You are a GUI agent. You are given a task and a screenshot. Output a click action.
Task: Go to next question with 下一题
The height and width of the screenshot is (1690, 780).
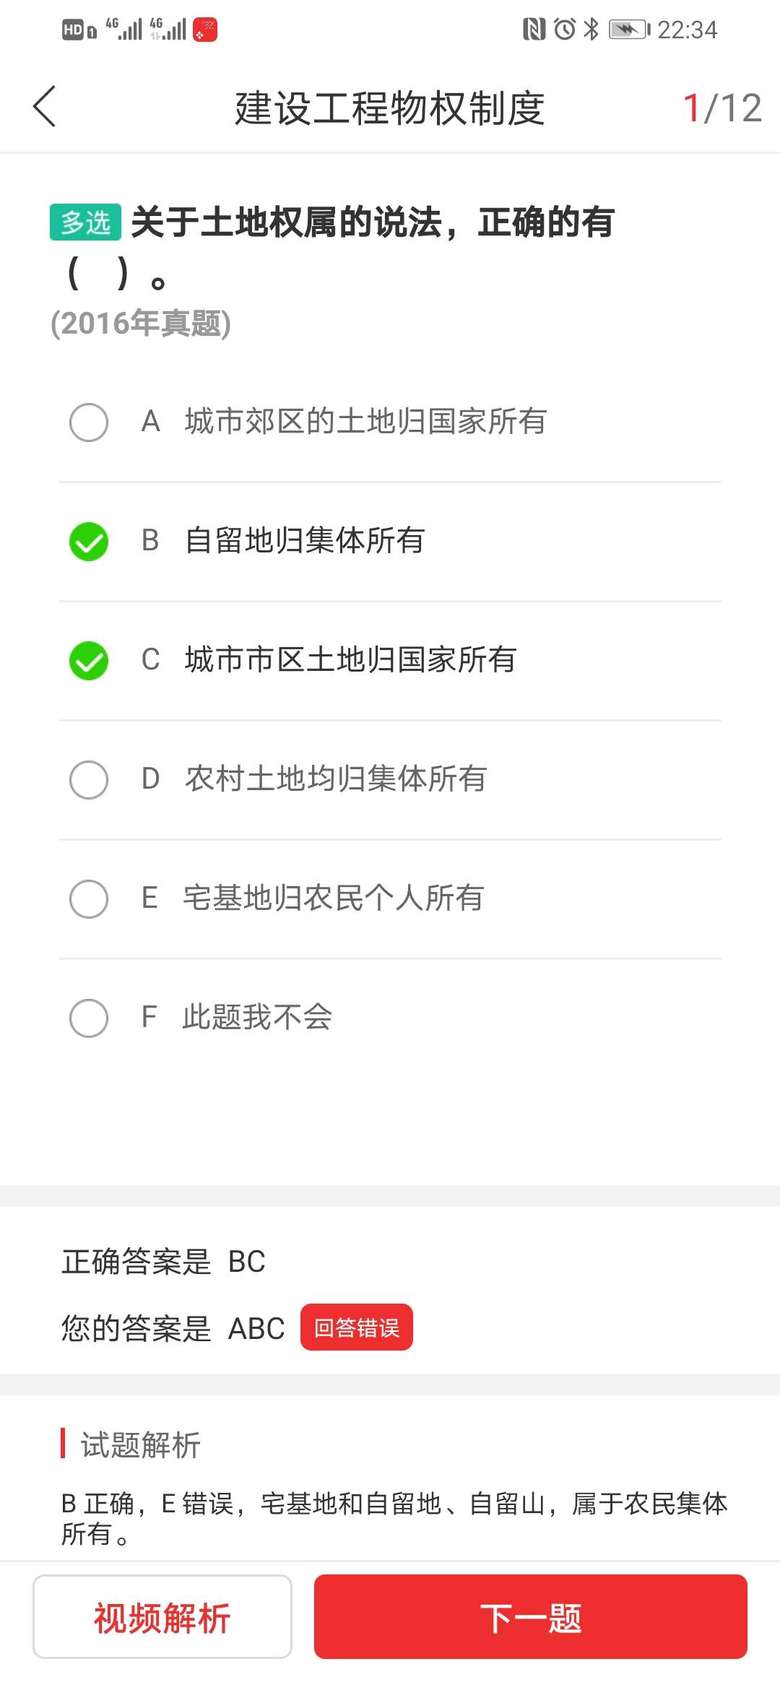(530, 1616)
